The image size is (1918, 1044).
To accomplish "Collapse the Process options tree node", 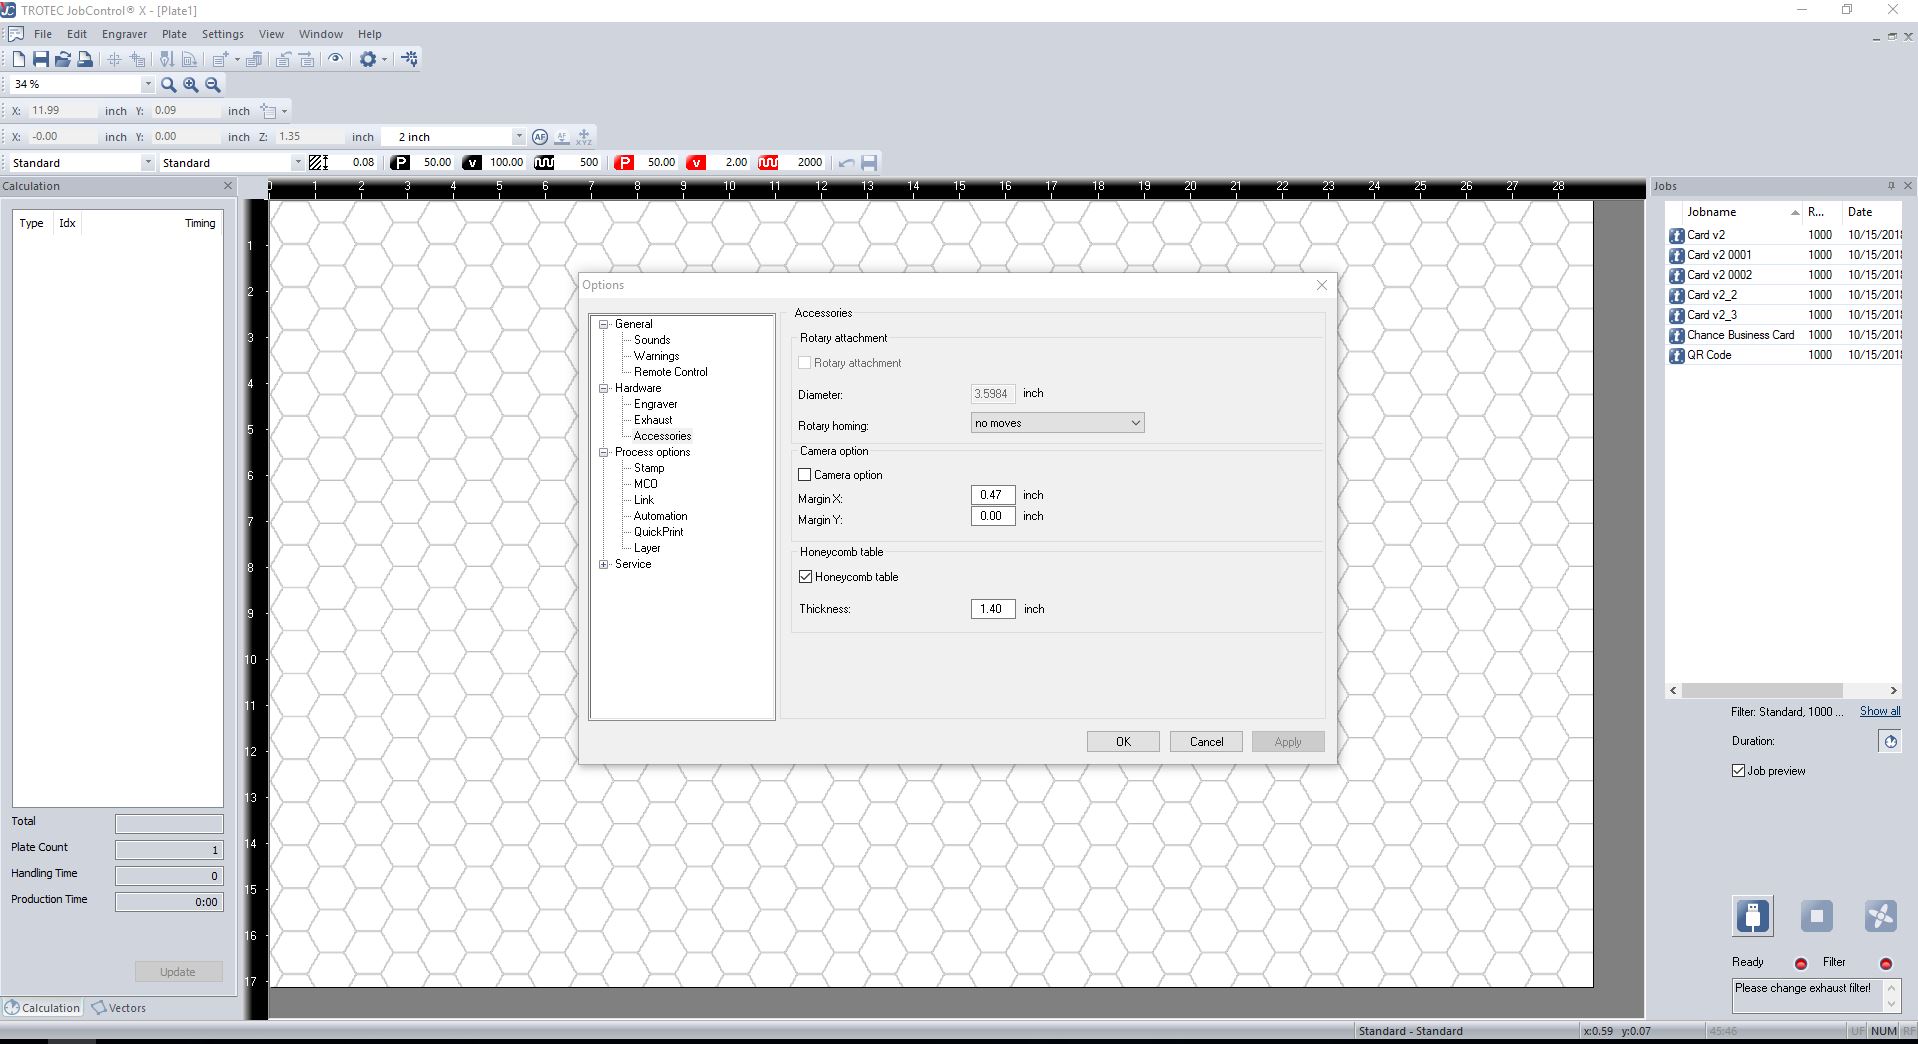I will [604, 452].
